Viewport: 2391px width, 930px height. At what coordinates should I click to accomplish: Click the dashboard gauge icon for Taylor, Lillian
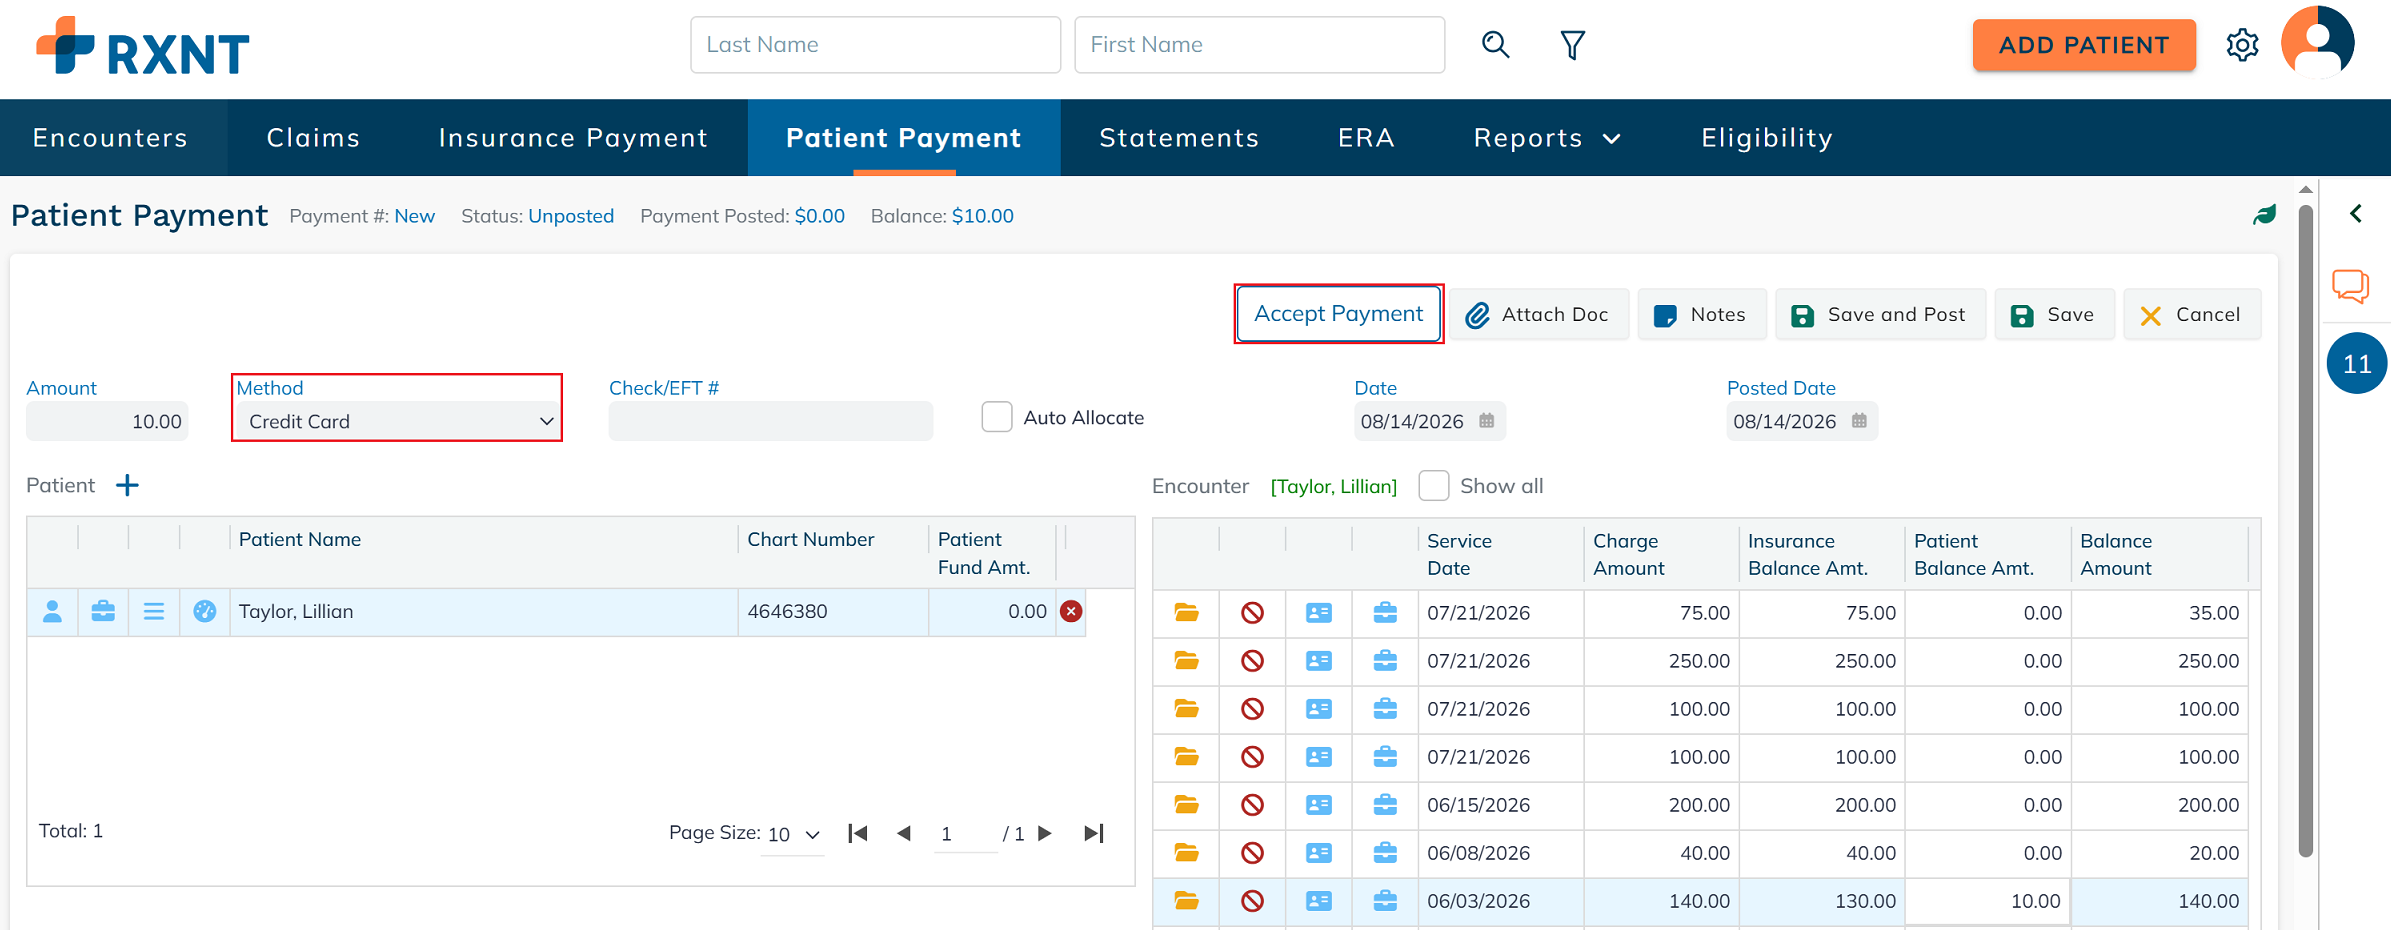(x=205, y=611)
